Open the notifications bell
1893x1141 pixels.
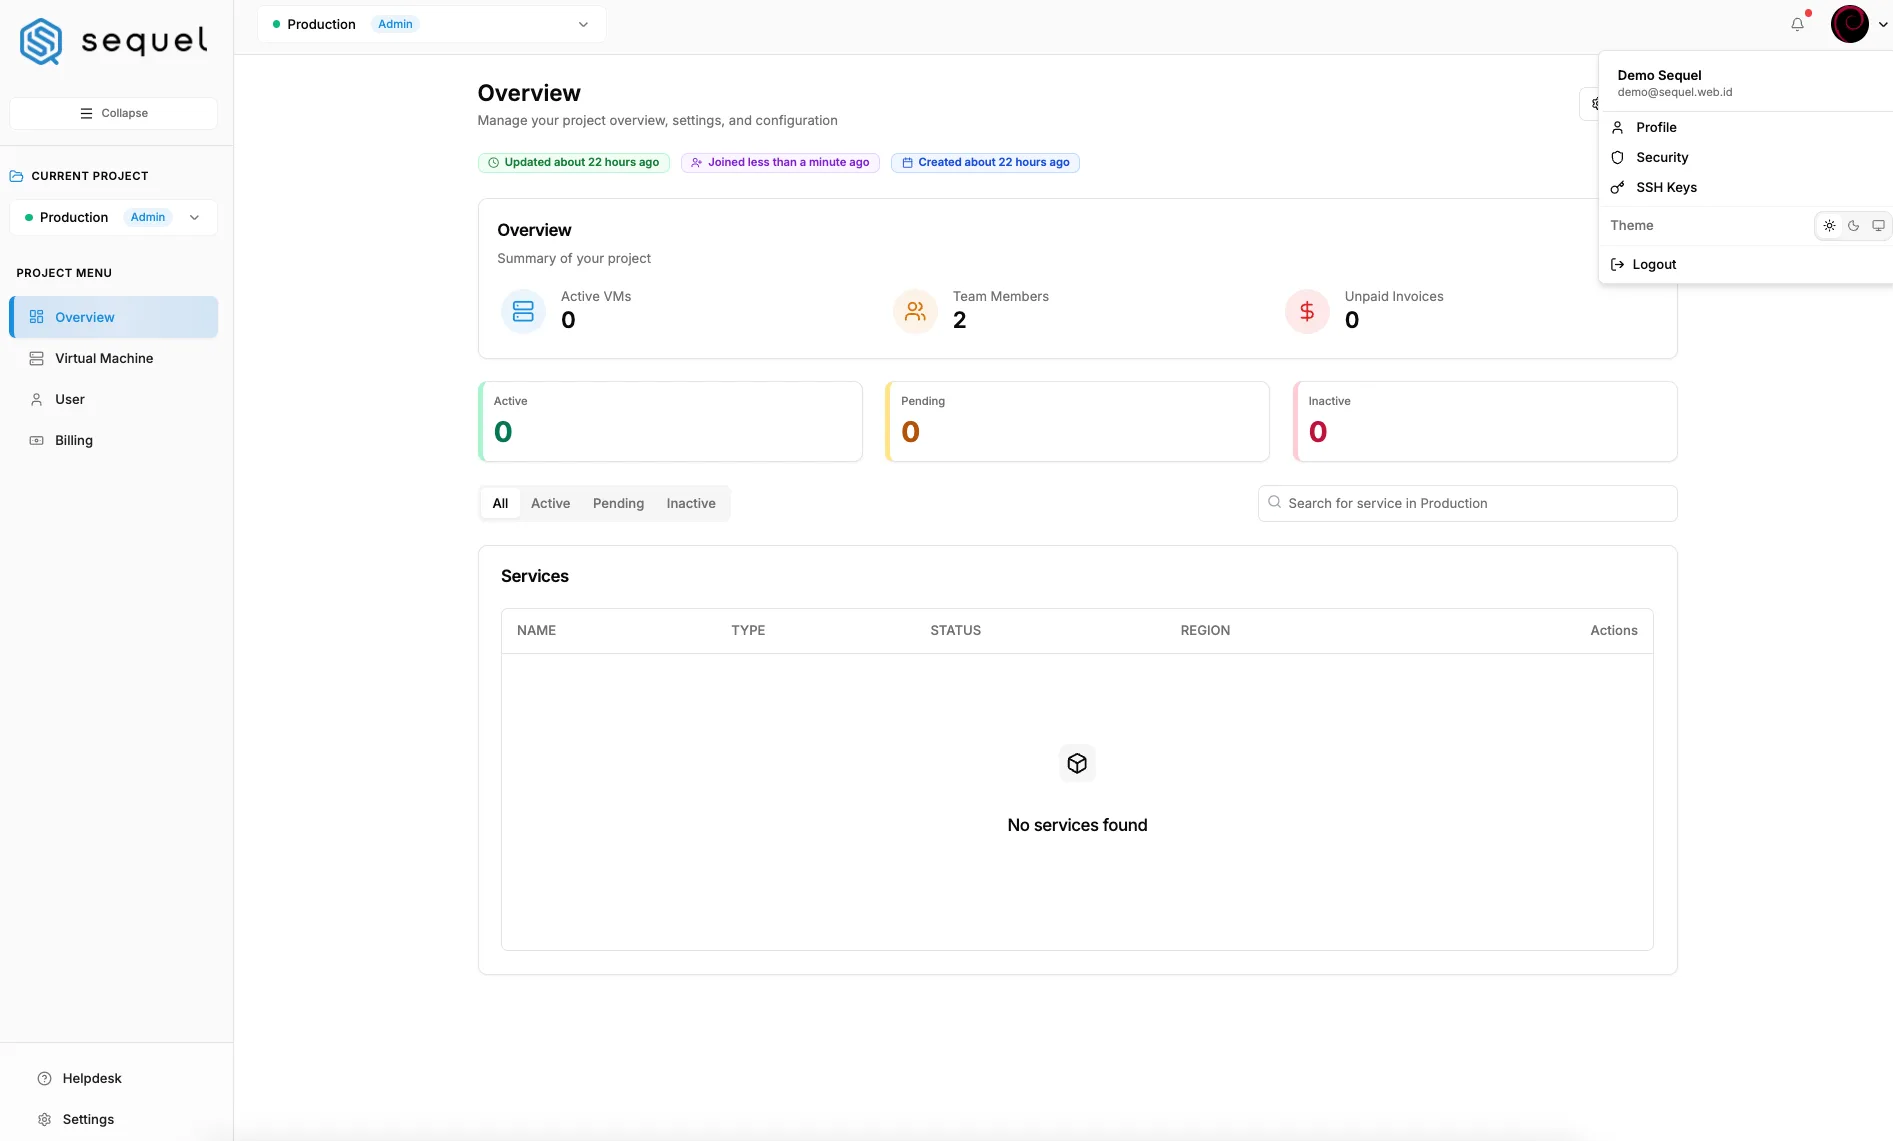1797,24
